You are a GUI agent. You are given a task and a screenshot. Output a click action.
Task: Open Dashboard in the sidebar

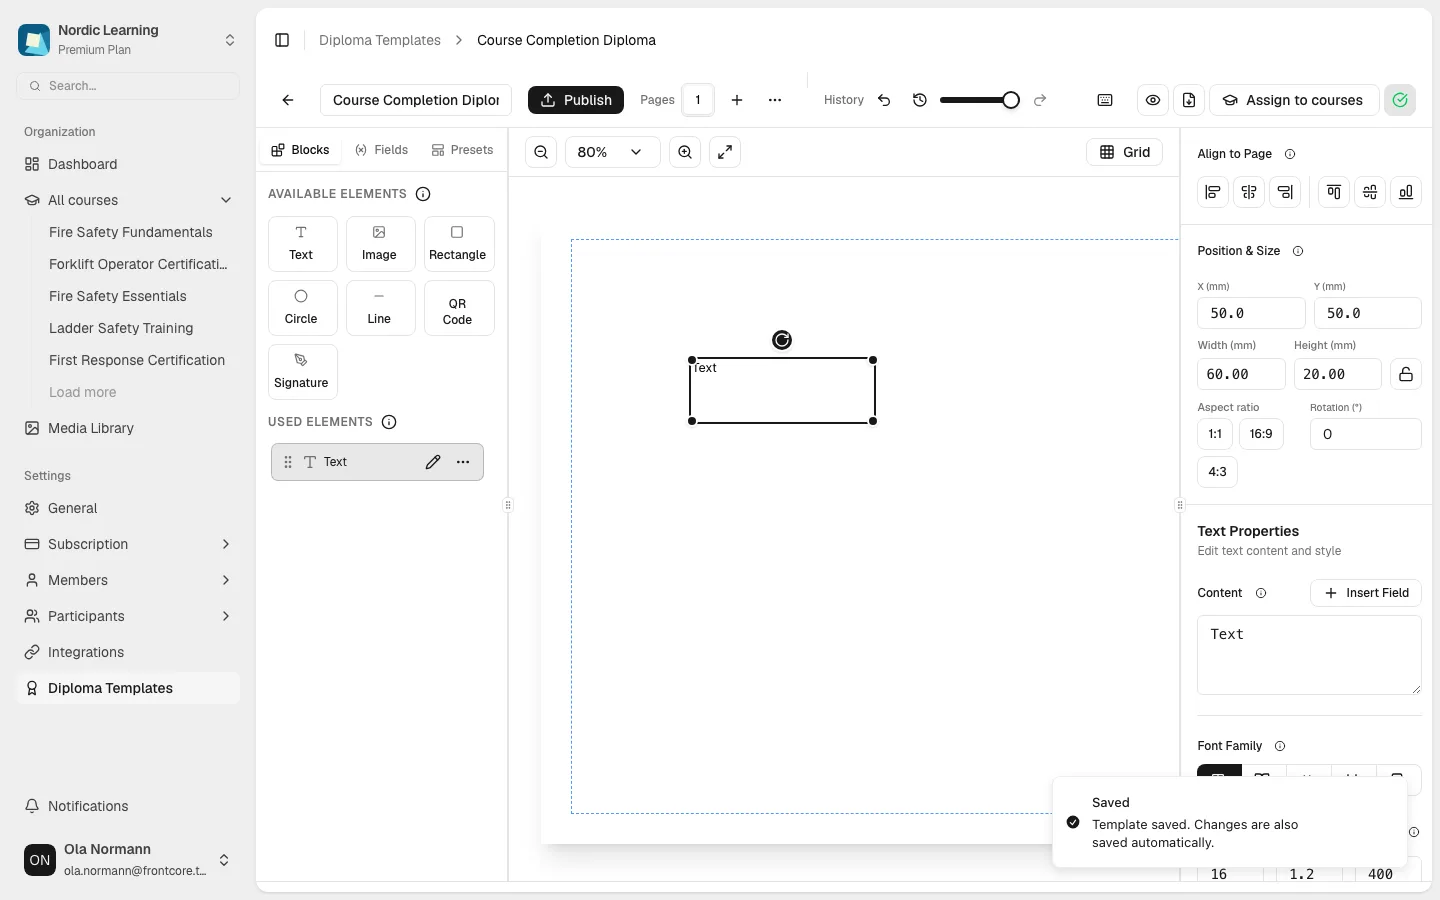(x=128, y=164)
